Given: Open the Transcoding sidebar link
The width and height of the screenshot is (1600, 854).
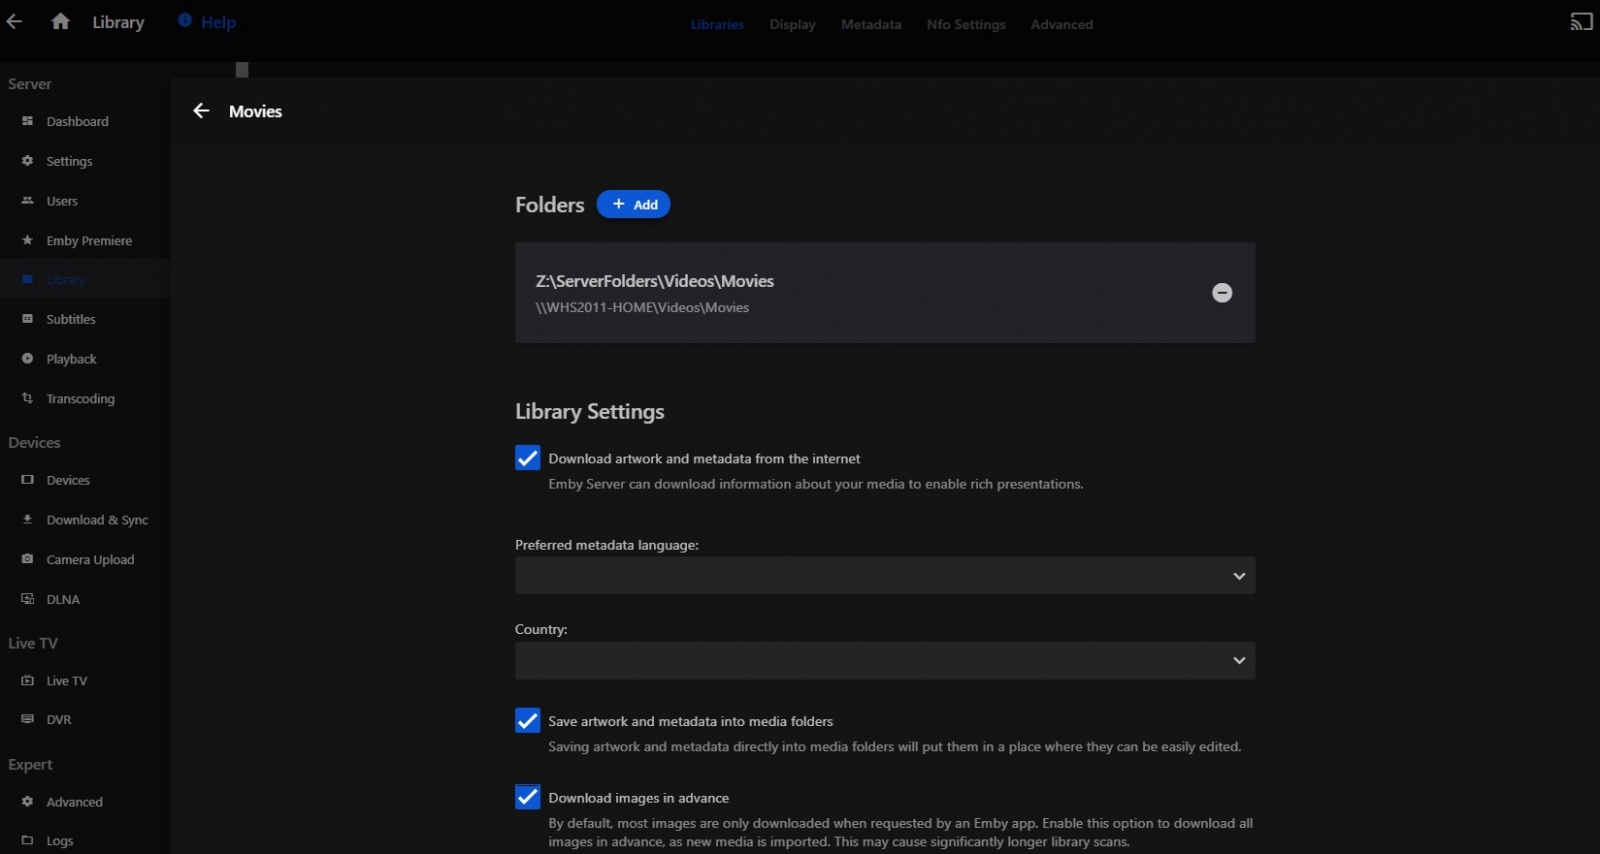Looking at the screenshot, I should 81,399.
